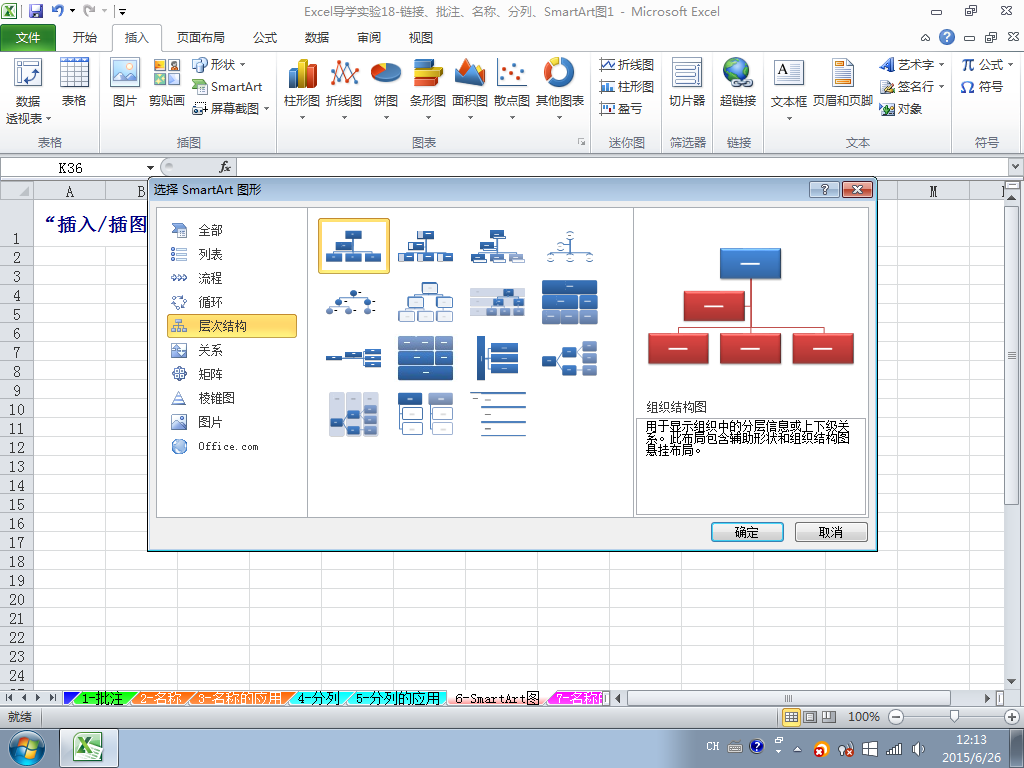This screenshot has height=768, width=1024.
Task: Open the Windows Start button
Action: coord(26,748)
